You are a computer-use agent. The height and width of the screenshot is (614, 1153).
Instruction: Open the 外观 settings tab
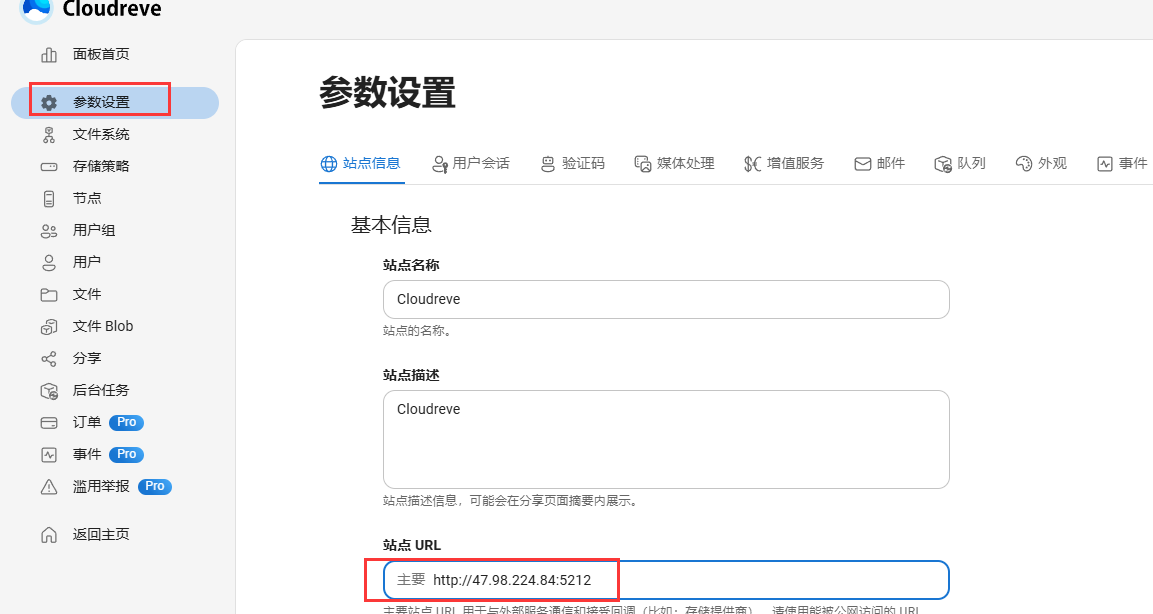coord(1041,163)
